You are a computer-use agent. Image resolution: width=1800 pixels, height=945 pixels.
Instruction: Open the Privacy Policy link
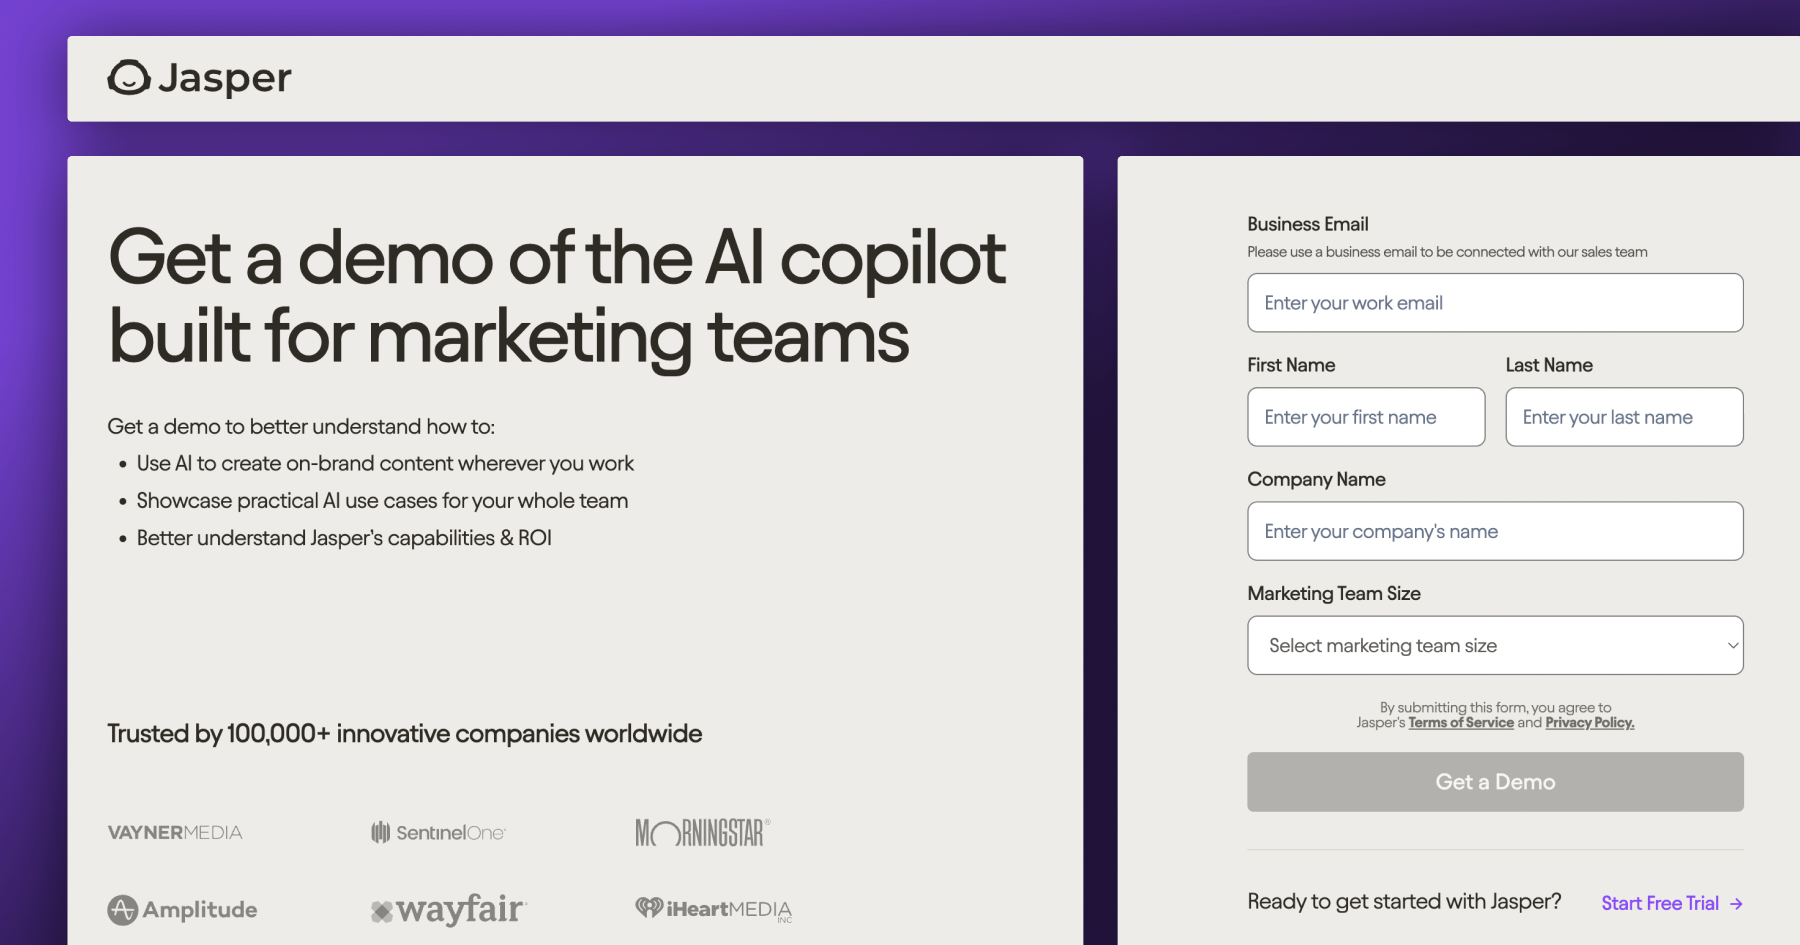click(1588, 722)
